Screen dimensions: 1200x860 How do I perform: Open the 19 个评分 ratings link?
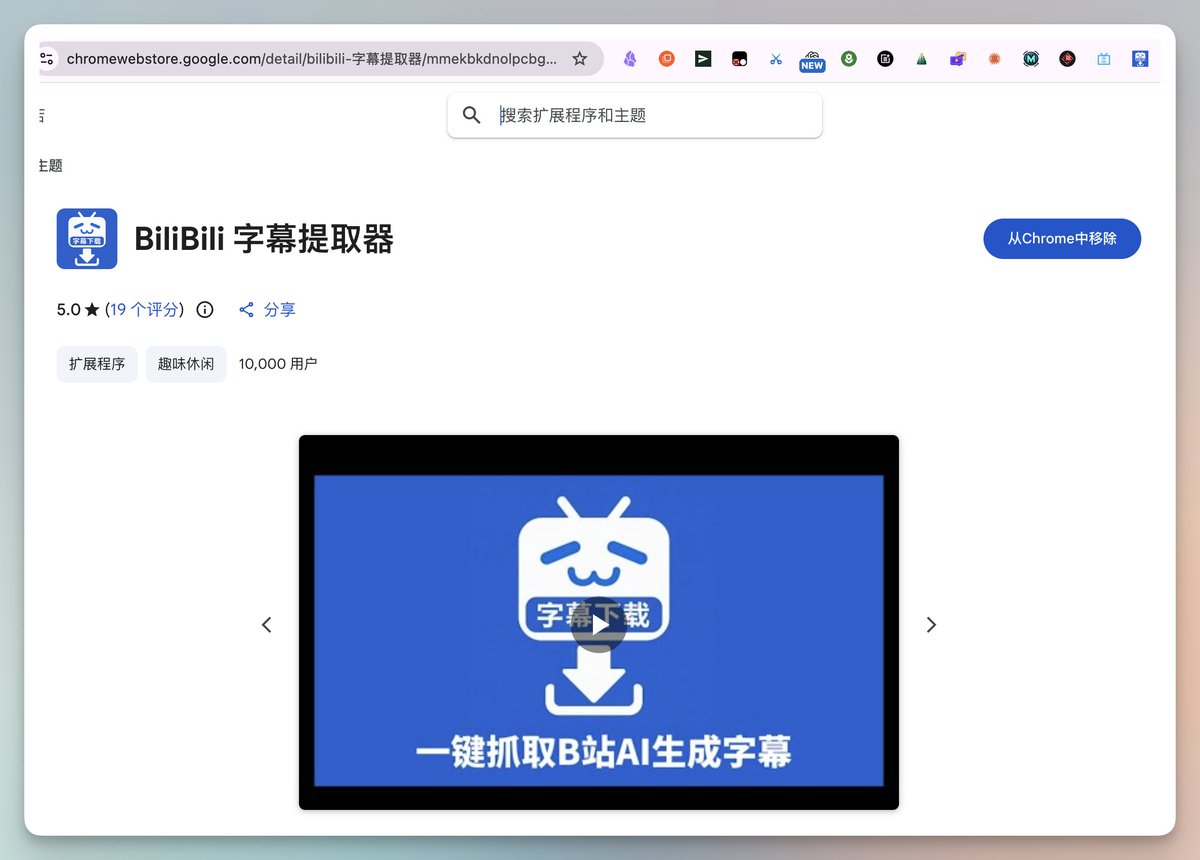pyautogui.click(x=144, y=310)
